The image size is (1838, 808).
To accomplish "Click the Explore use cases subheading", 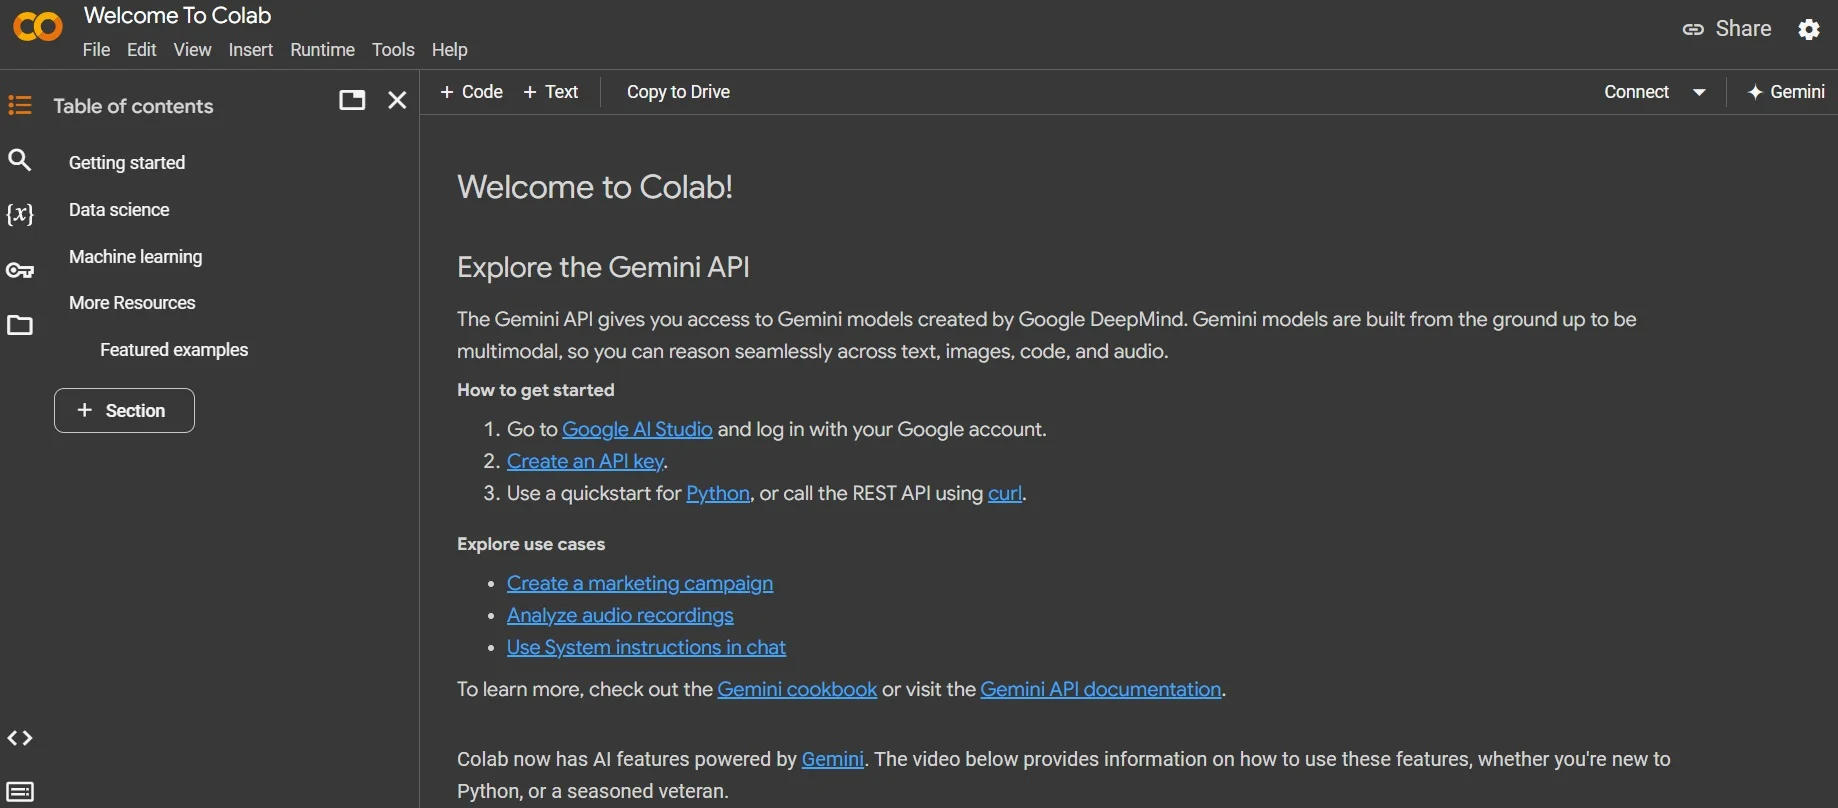I will tap(531, 545).
